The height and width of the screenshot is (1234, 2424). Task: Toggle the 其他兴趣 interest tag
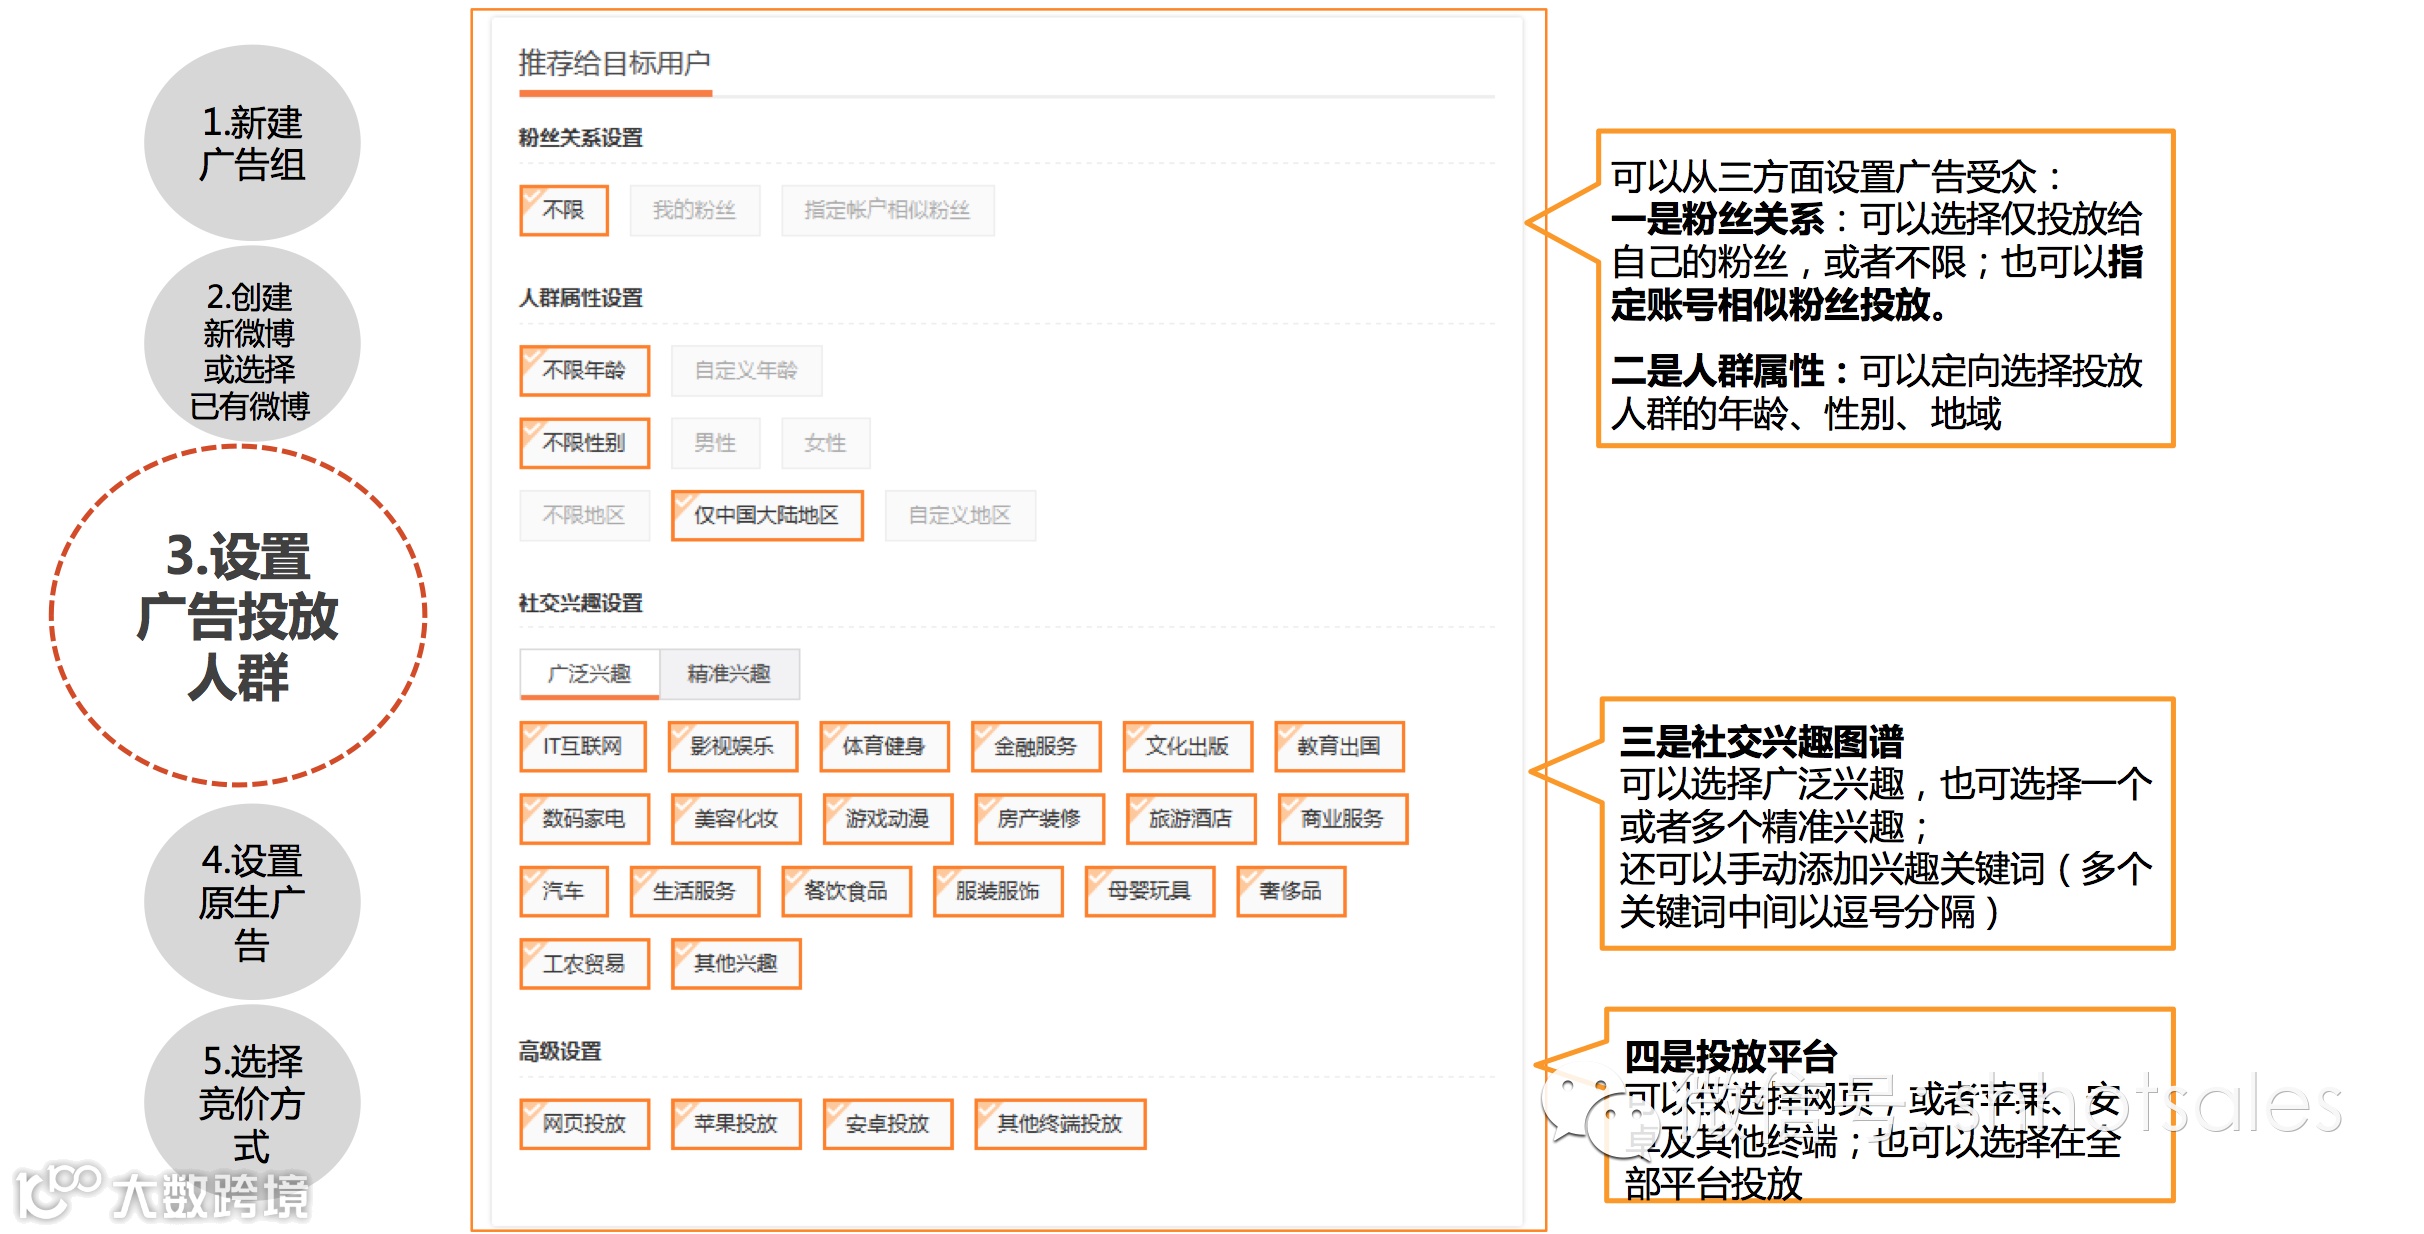click(x=736, y=964)
